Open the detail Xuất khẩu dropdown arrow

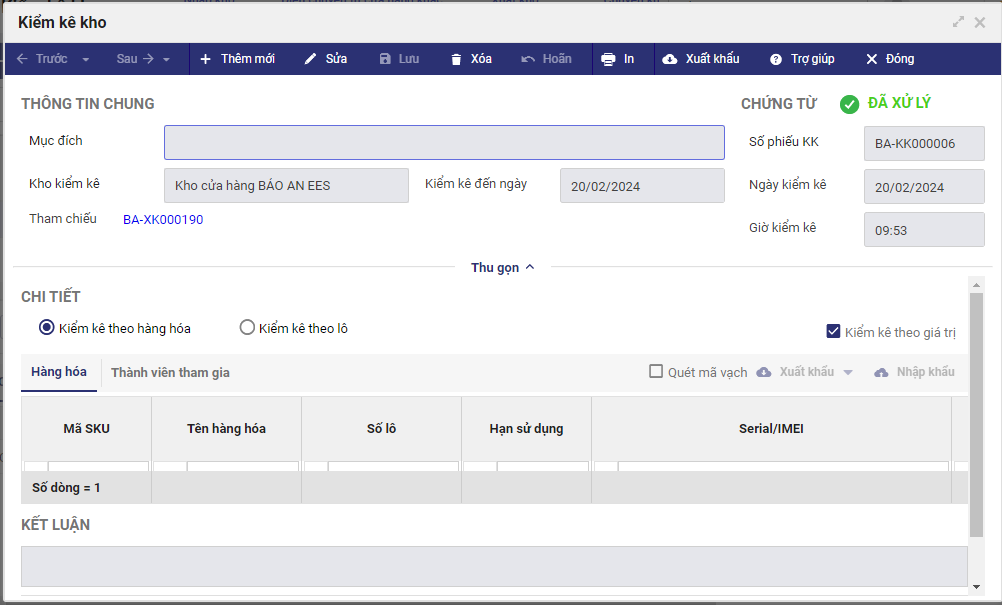848,372
